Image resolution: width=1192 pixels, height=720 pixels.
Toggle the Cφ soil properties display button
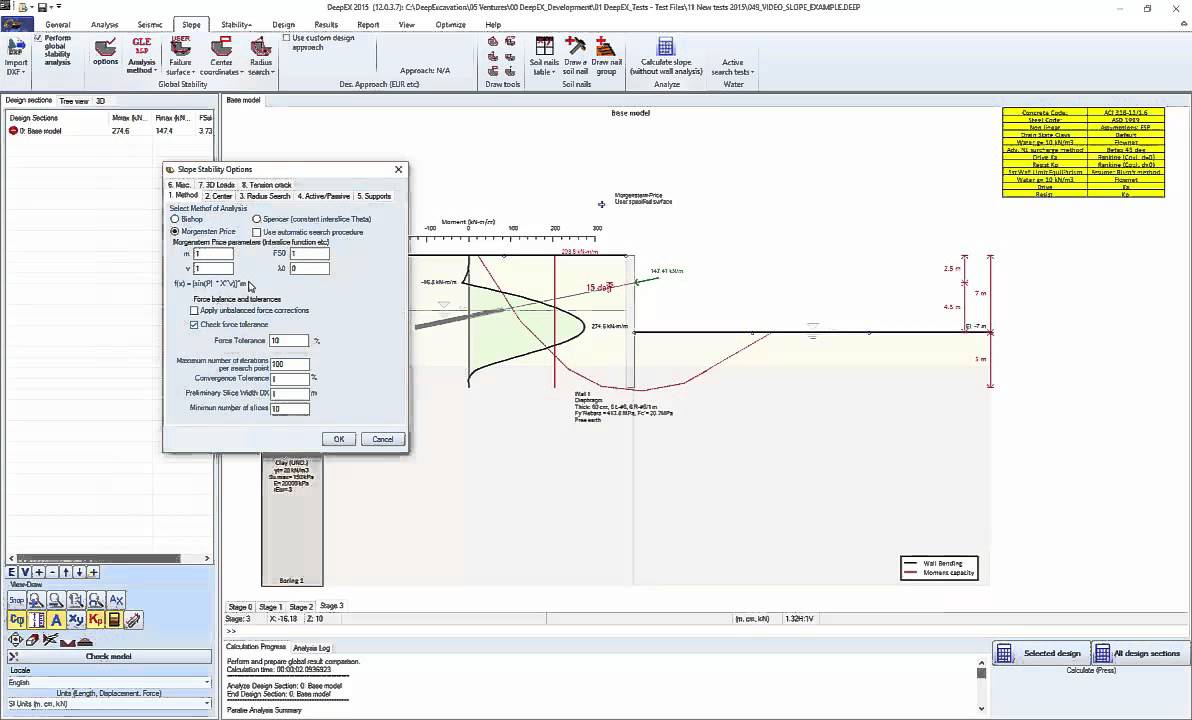(16, 620)
